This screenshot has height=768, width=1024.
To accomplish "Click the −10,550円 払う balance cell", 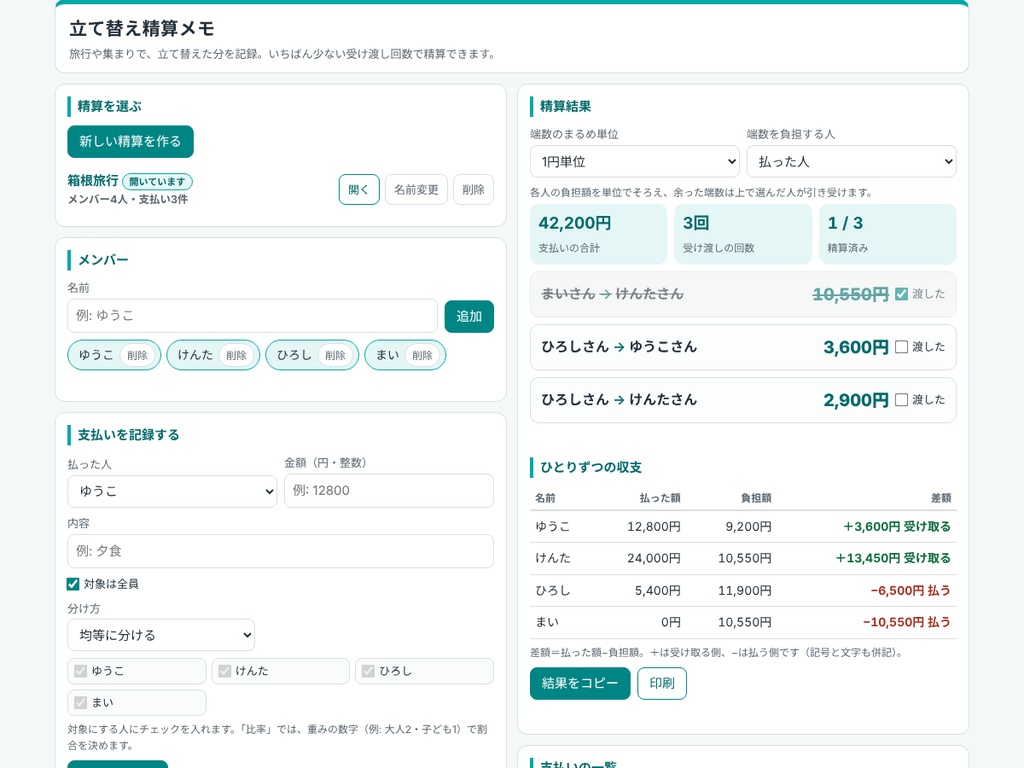I will coord(906,622).
